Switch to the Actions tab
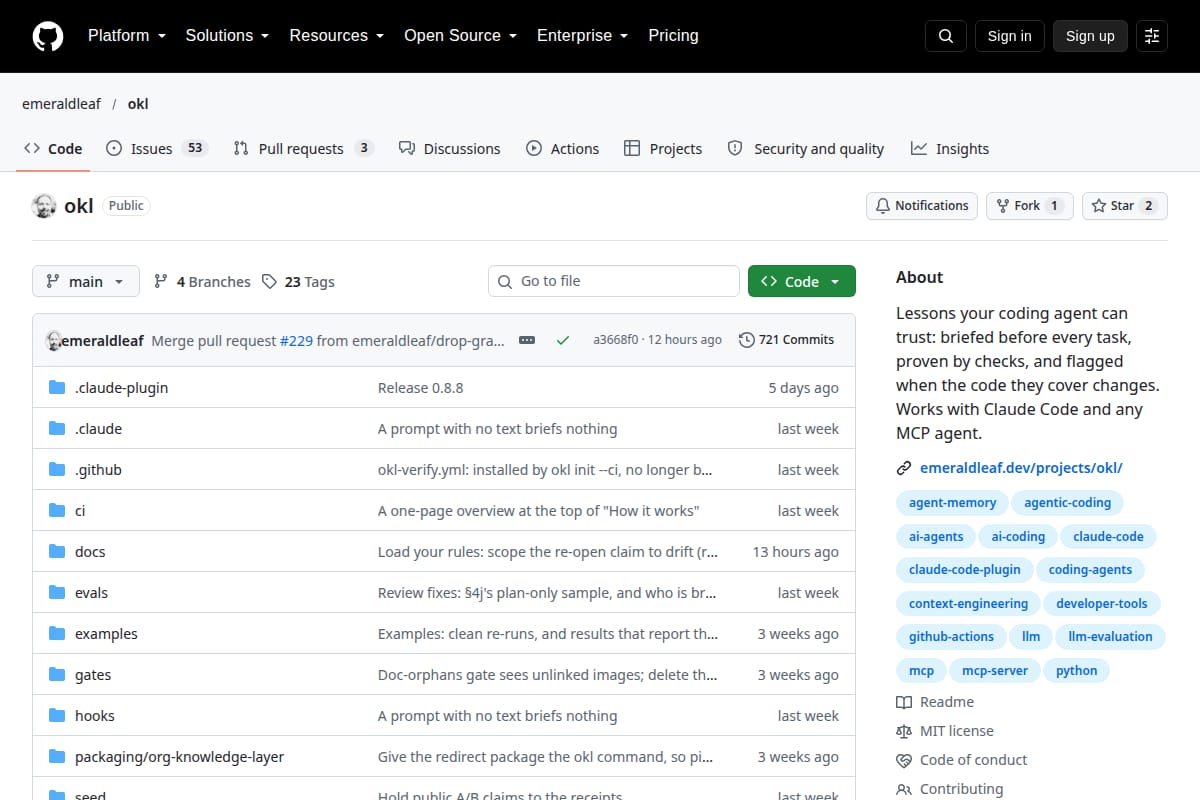1200x800 pixels. [x=563, y=149]
